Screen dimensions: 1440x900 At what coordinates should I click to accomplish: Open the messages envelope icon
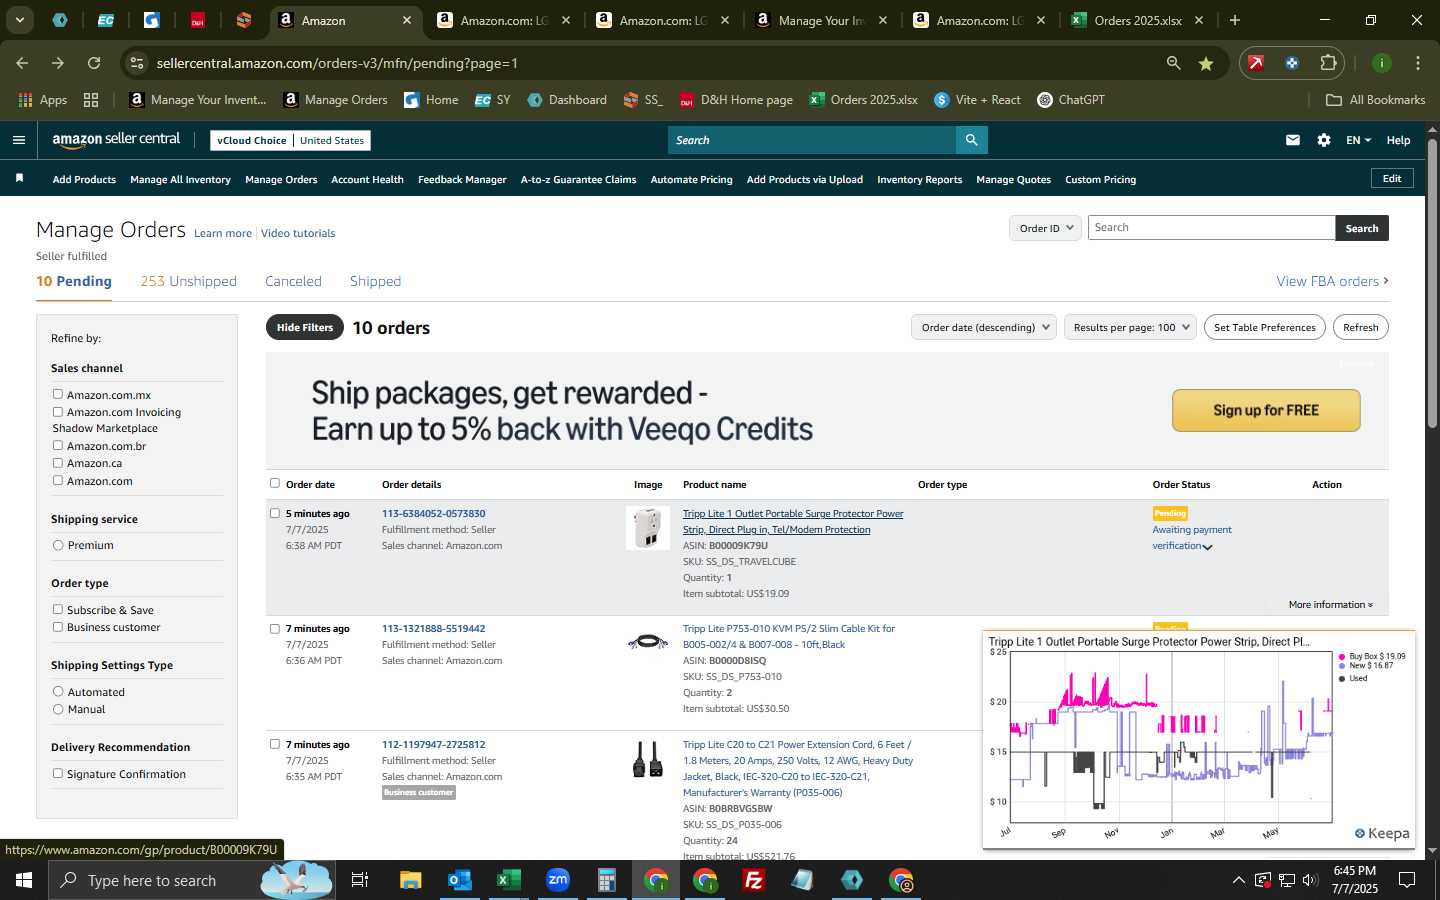coord(1293,140)
